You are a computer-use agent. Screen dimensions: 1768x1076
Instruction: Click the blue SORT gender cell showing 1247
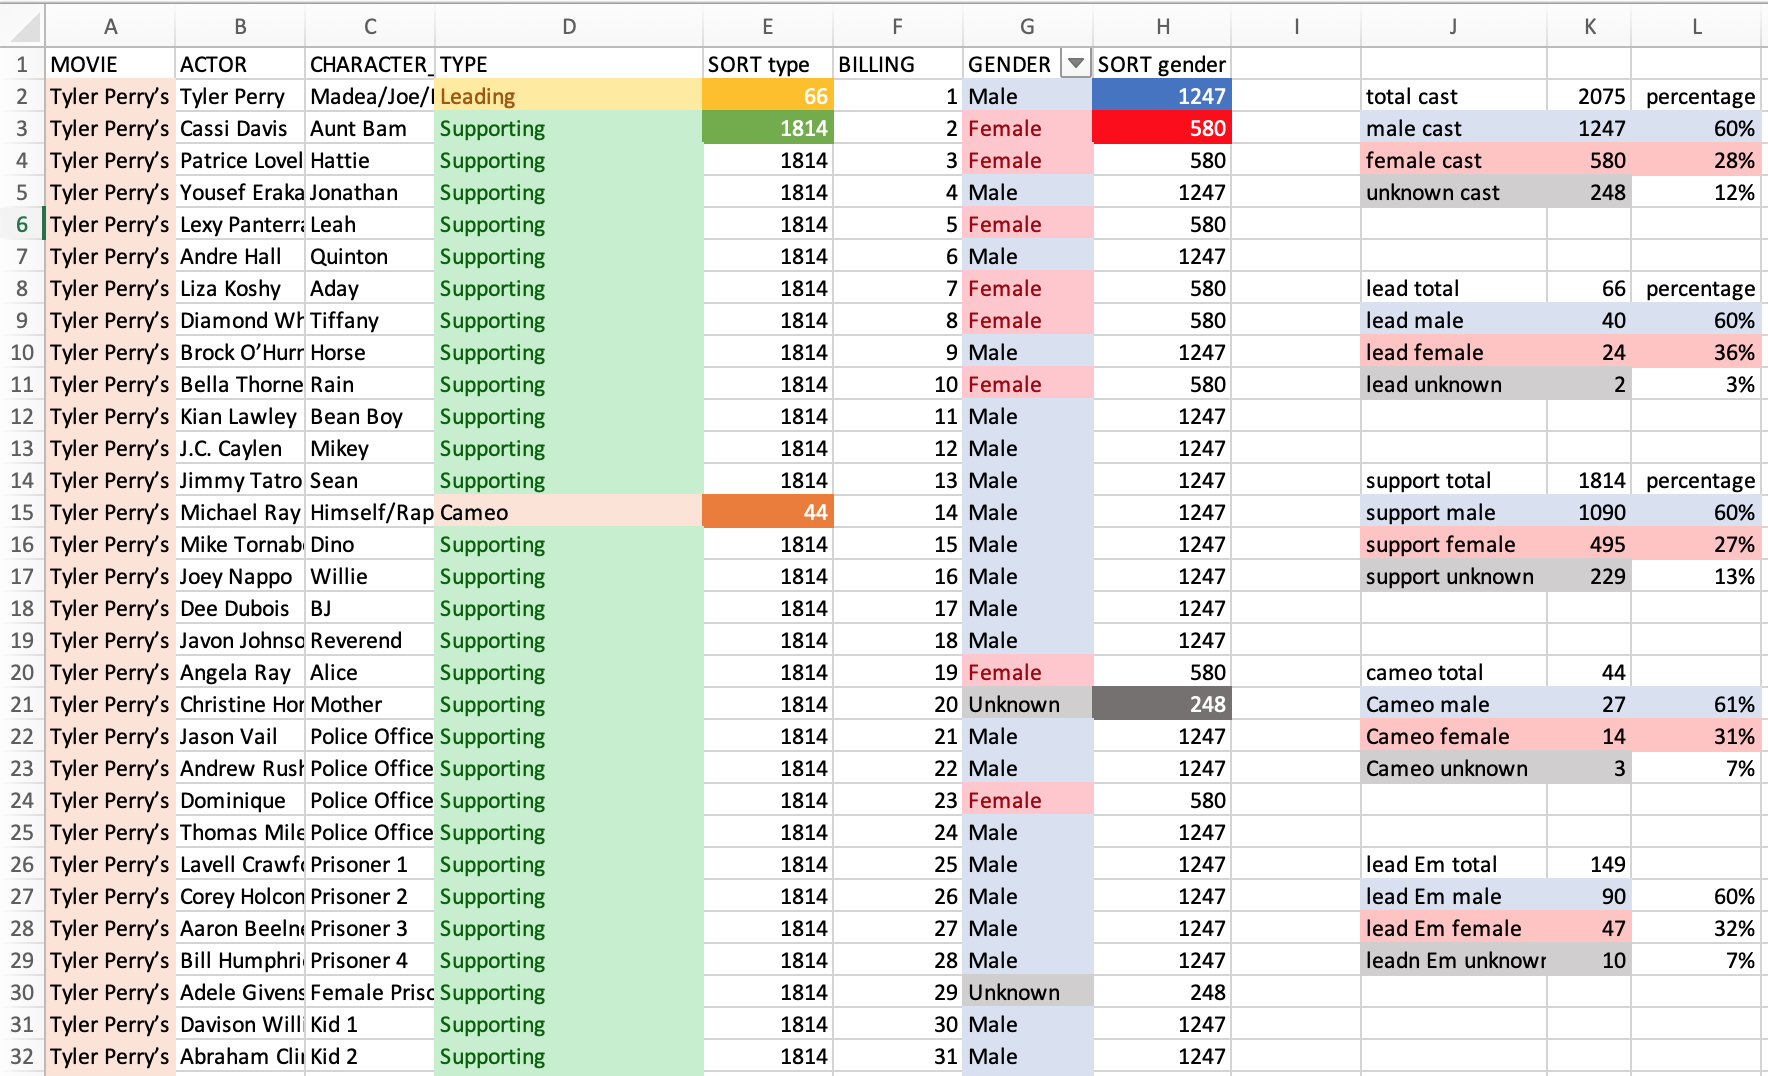click(1161, 96)
